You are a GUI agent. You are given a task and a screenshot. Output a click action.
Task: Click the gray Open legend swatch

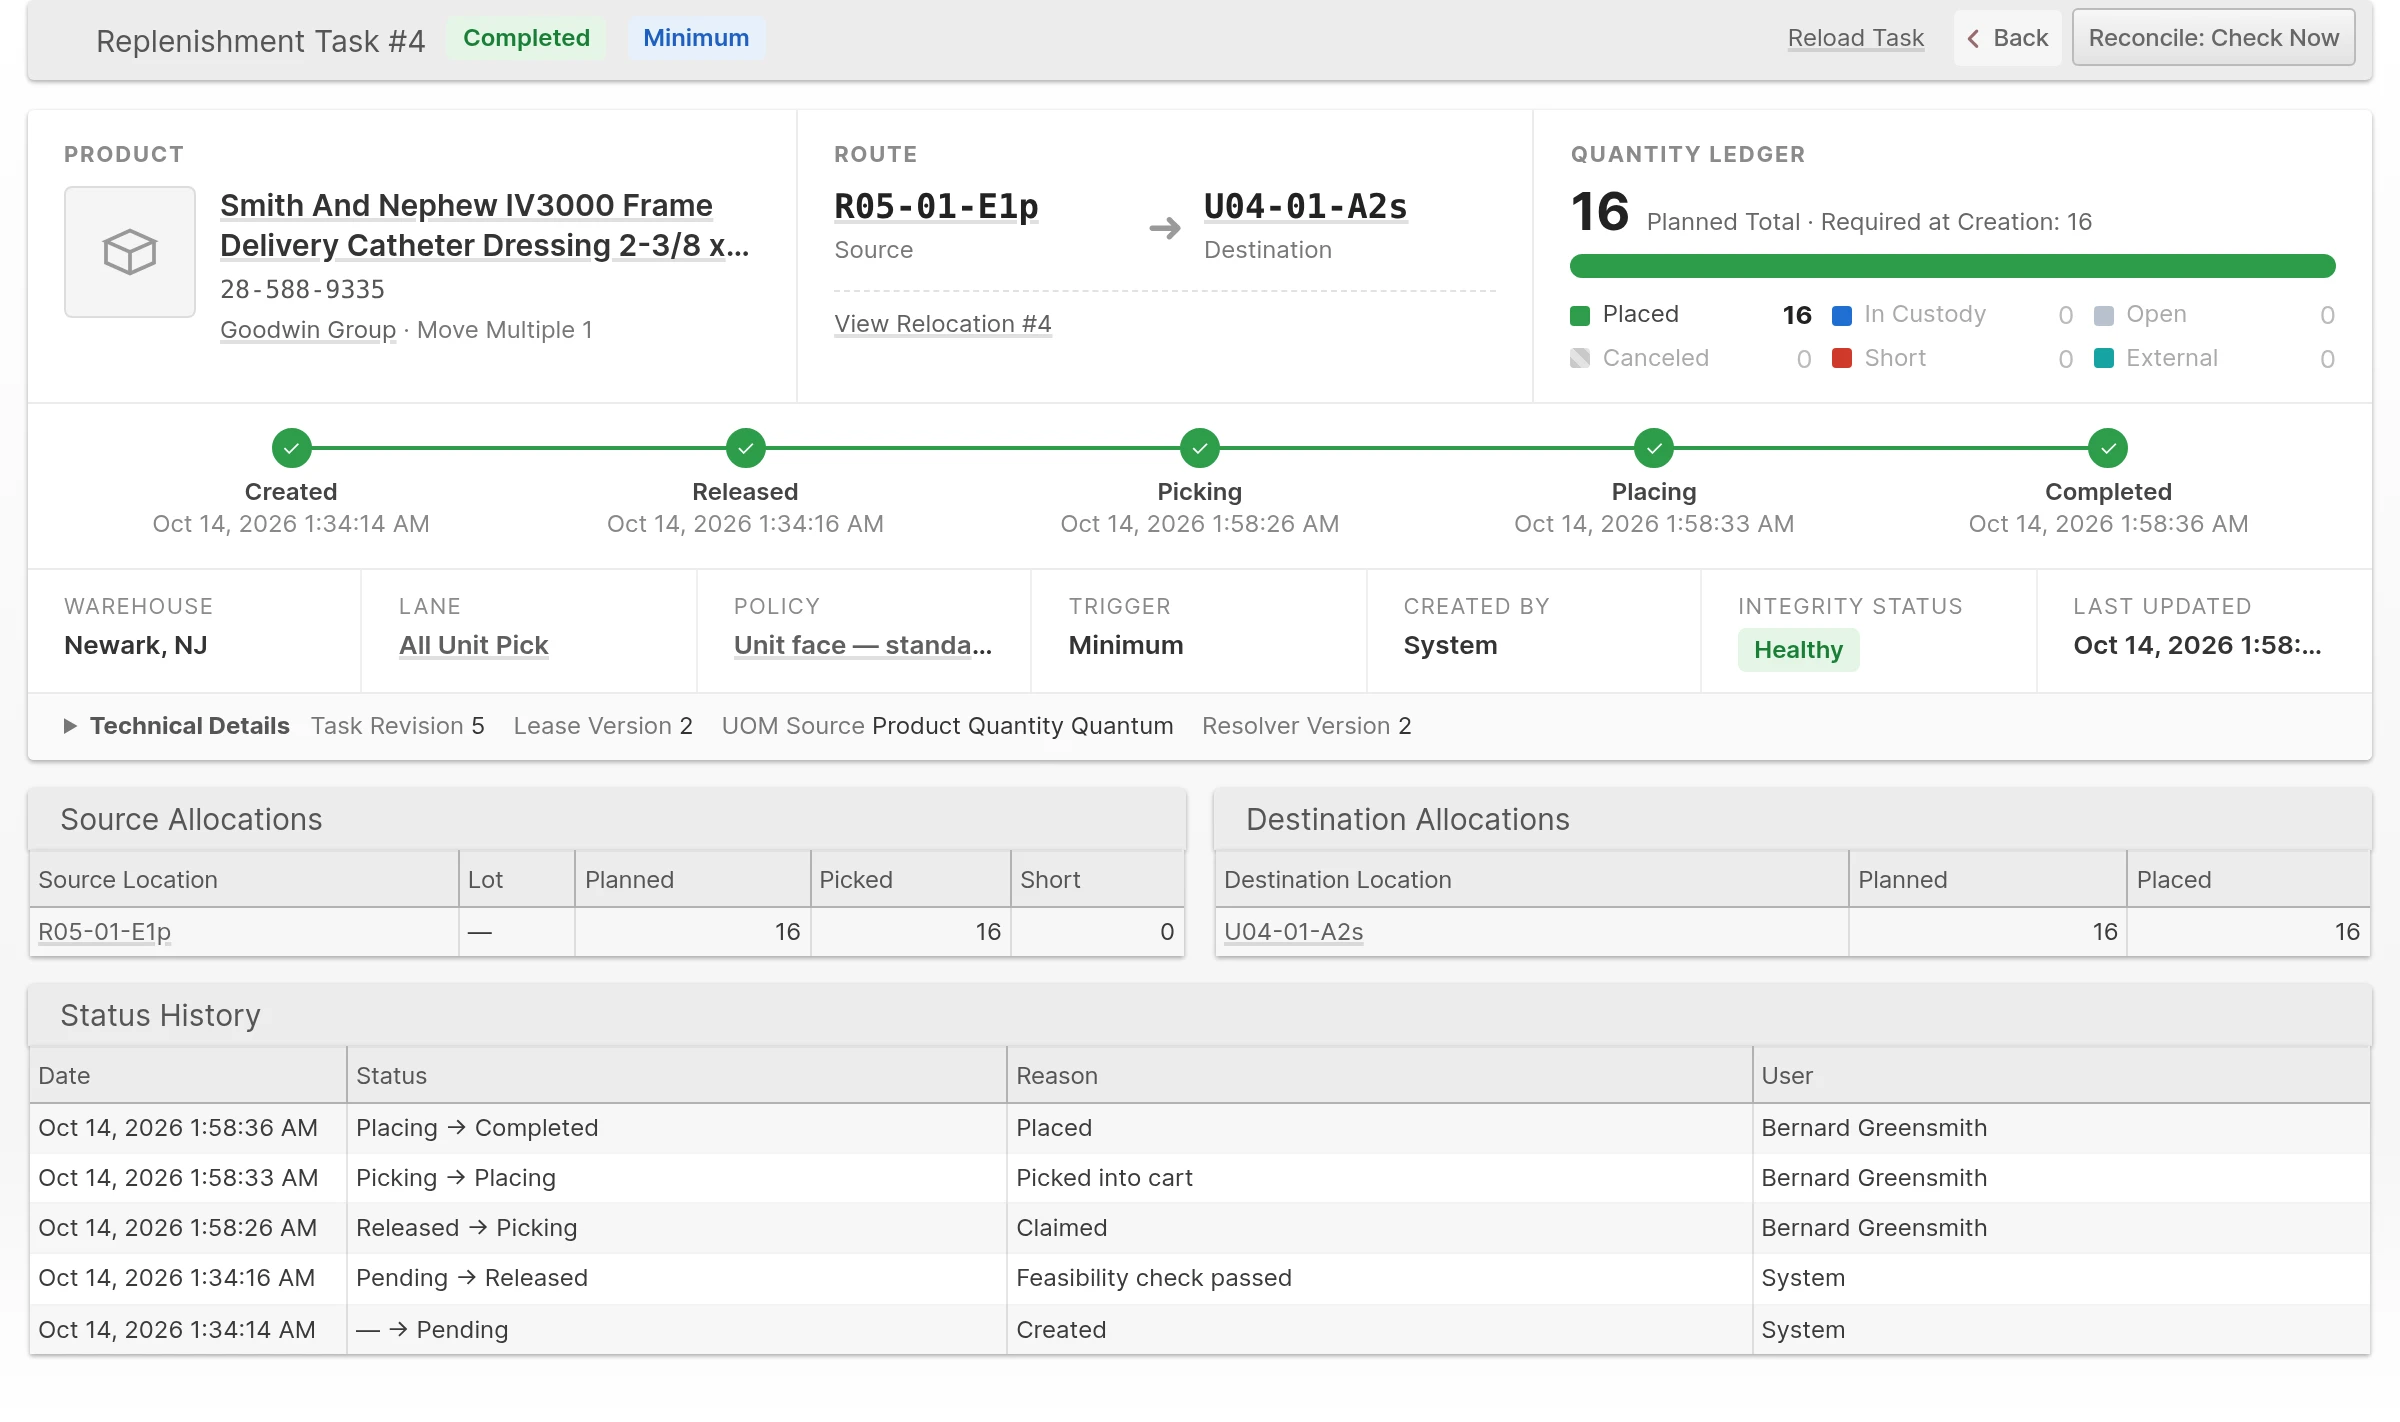pyautogui.click(x=2104, y=315)
